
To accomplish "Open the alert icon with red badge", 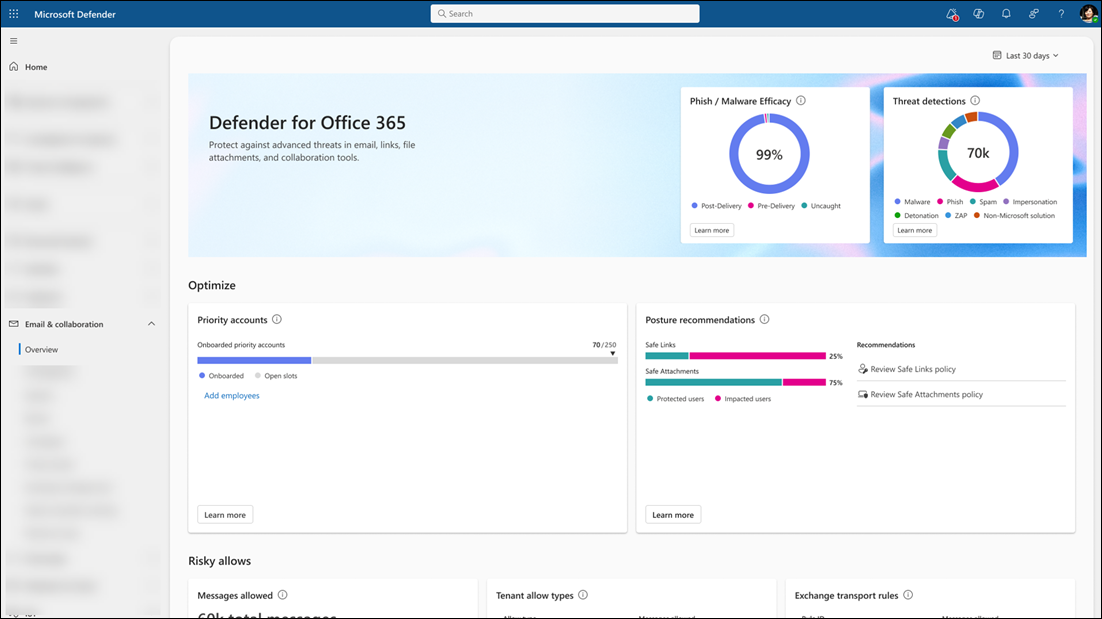I will tap(952, 14).
